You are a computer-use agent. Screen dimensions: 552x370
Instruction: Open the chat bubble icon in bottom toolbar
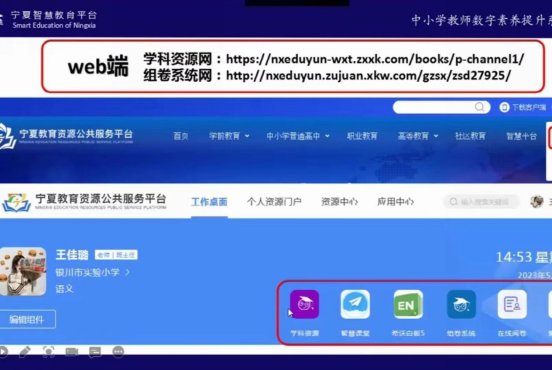[95, 351]
